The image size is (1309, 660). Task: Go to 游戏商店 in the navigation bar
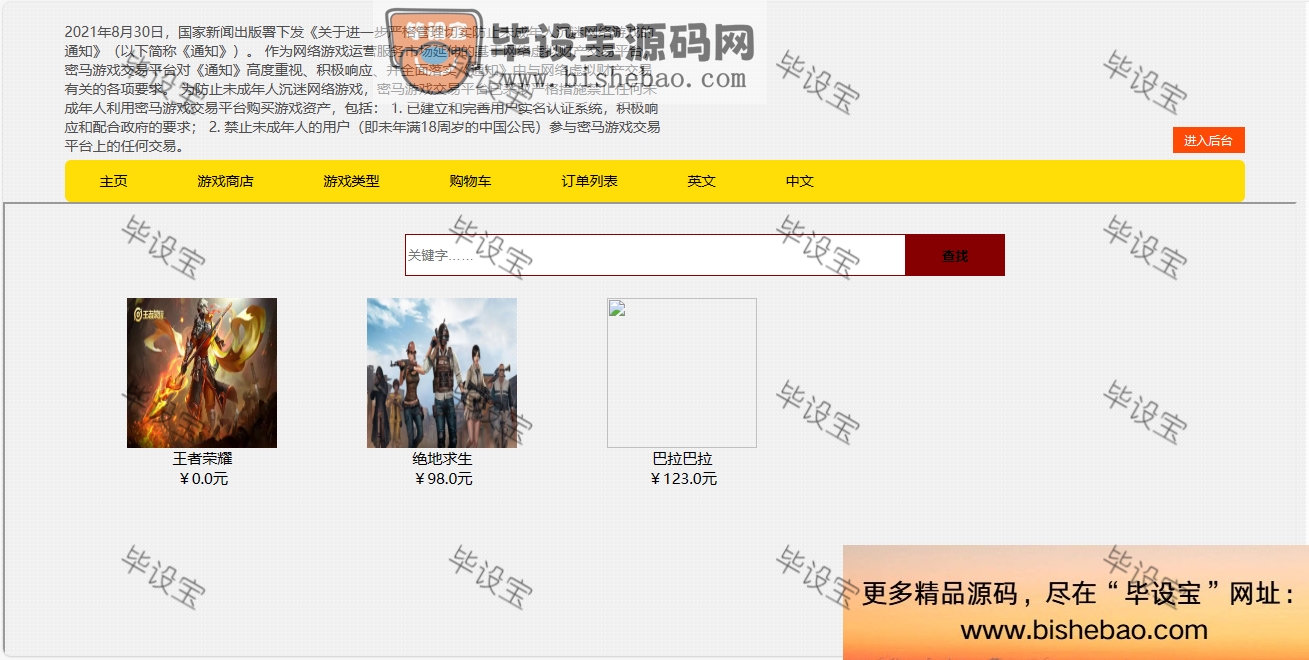click(x=225, y=181)
